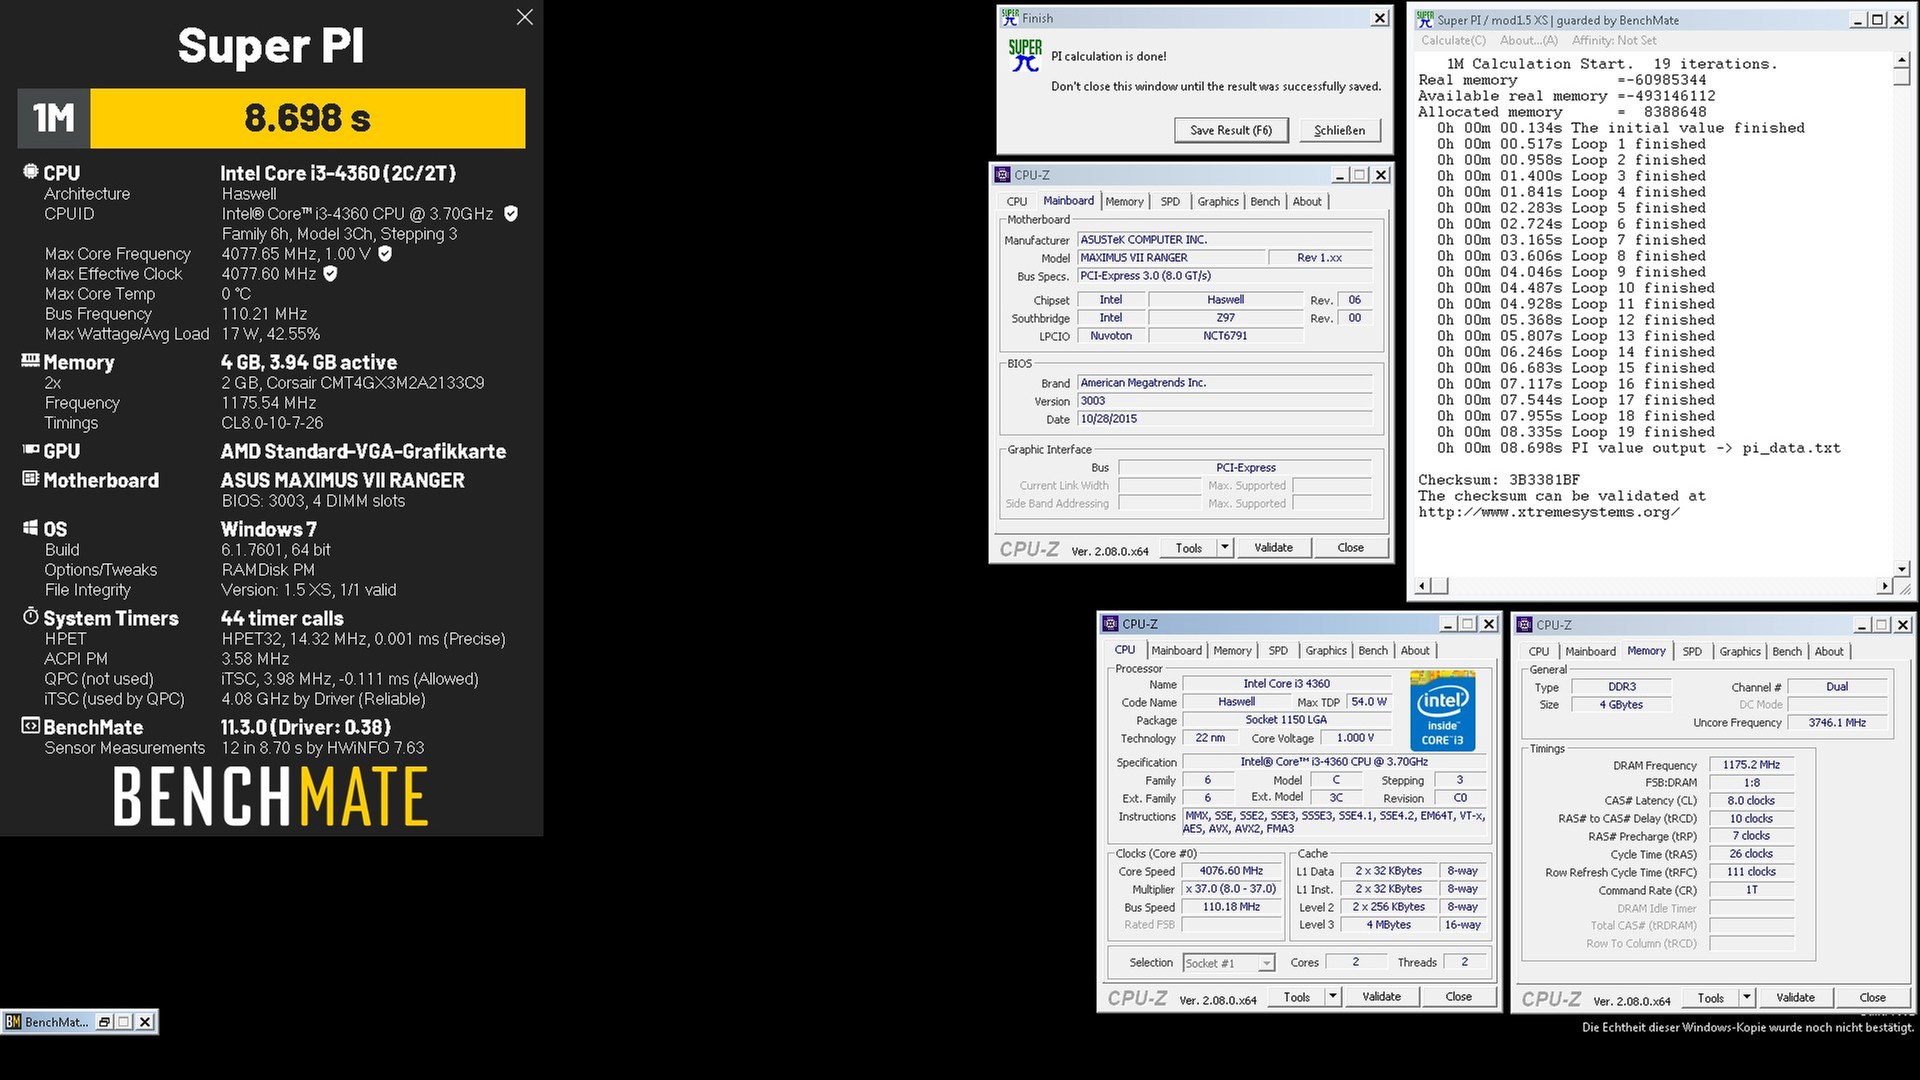Image resolution: width=1920 pixels, height=1080 pixels.
Task: Click the GPU card icon in BenchMate panel
Action: (31, 450)
